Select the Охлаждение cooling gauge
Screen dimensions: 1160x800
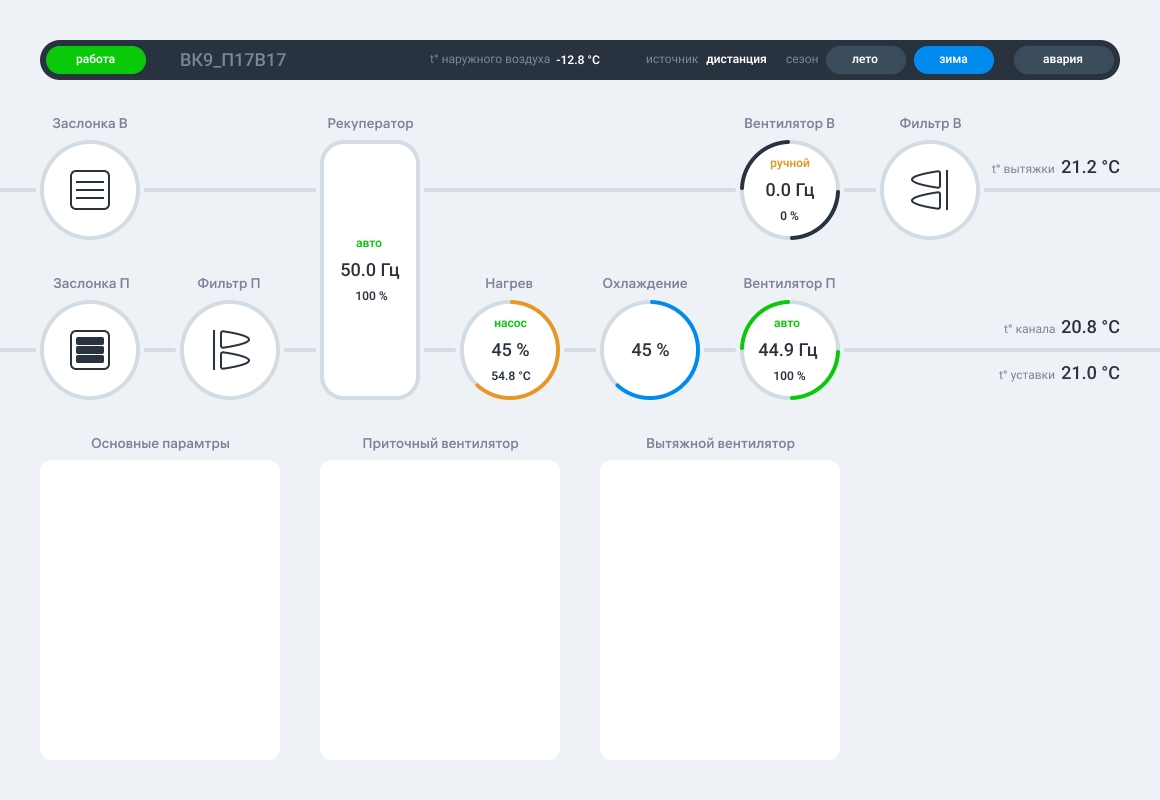(x=650, y=350)
